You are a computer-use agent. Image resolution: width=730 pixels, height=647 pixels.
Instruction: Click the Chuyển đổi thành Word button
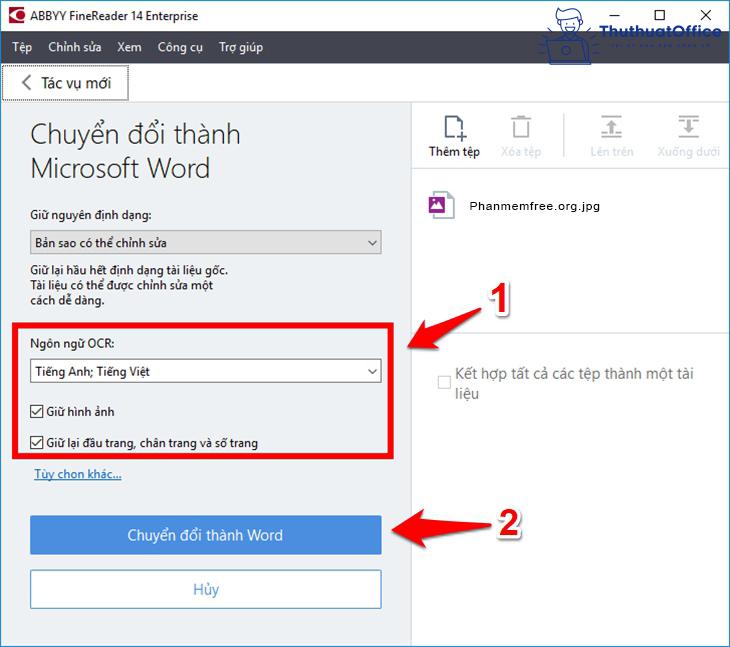[x=205, y=535]
